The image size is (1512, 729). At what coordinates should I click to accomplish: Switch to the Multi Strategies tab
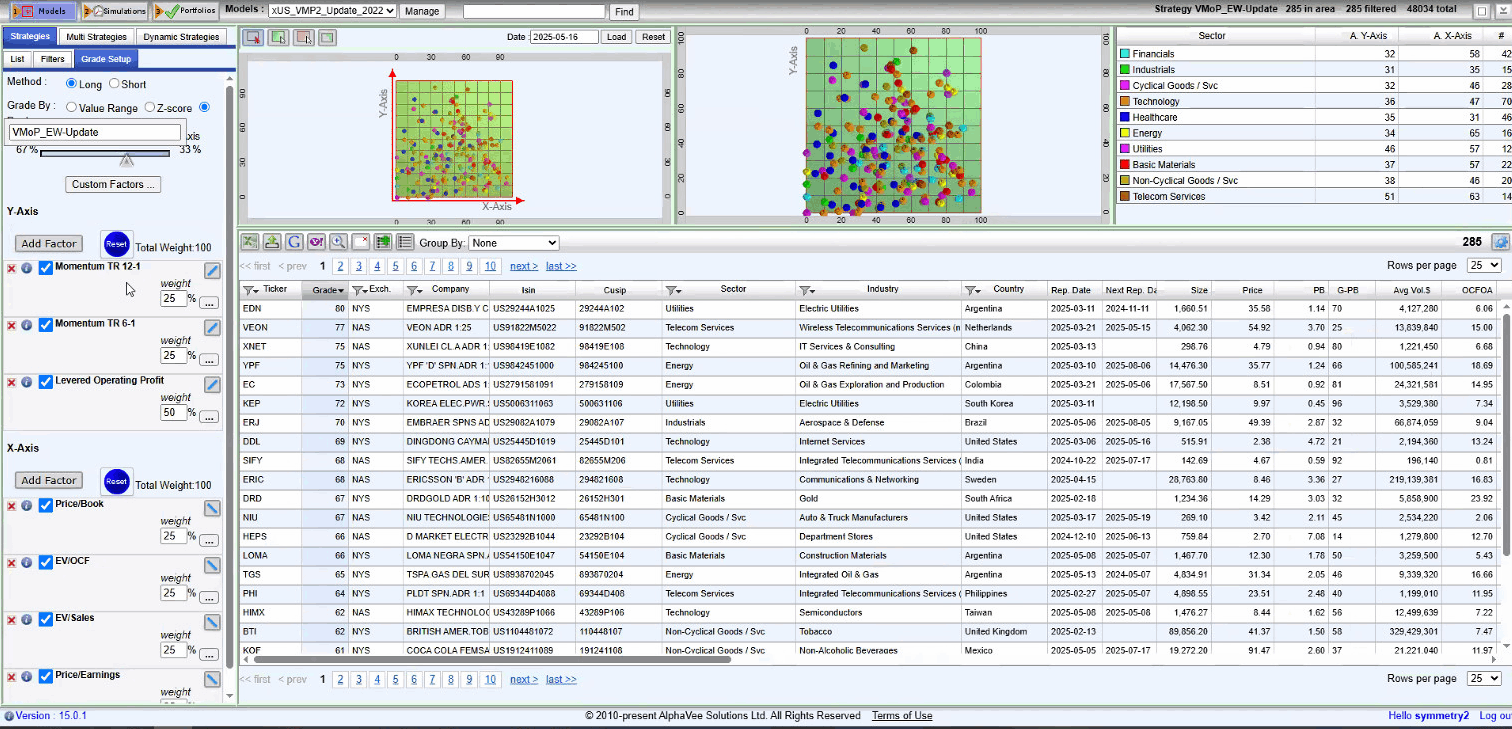[96, 37]
